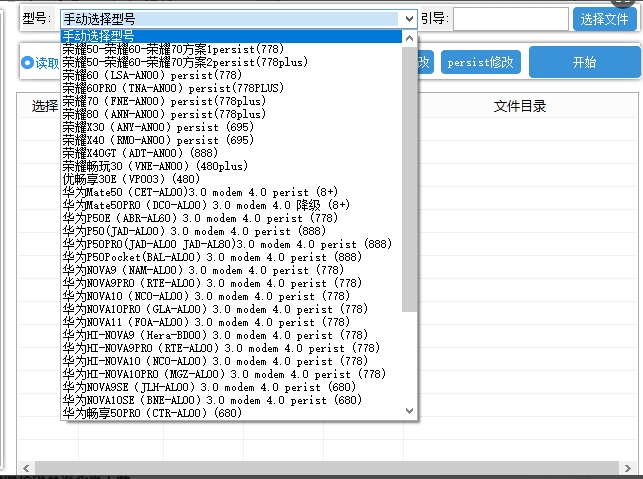This screenshot has width=643, height=479.
Task: Select 华为HI-NOVA9 (Hera-BD00) entry
Action: click(x=231, y=335)
